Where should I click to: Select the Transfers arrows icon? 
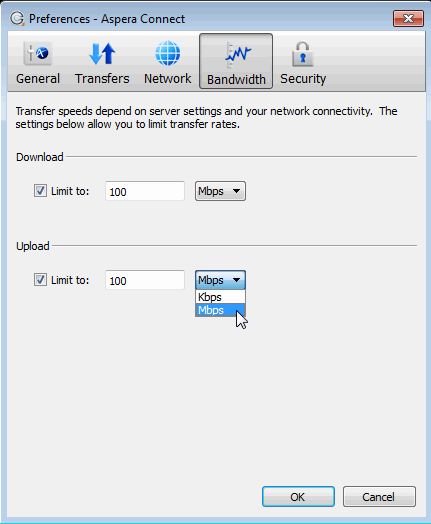click(x=102, y=53)
